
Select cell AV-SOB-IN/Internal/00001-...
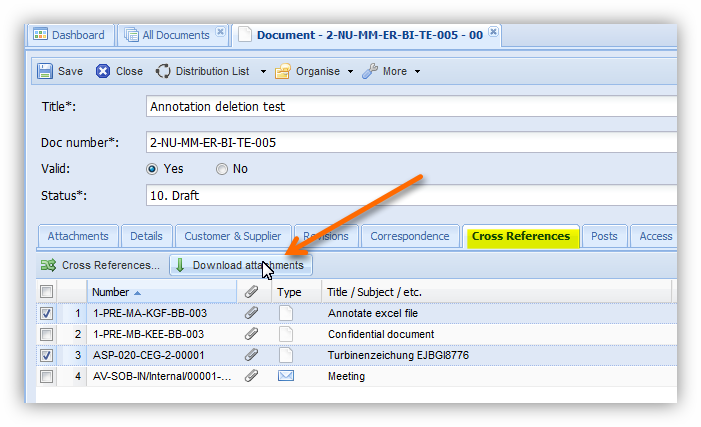point(162,376)
